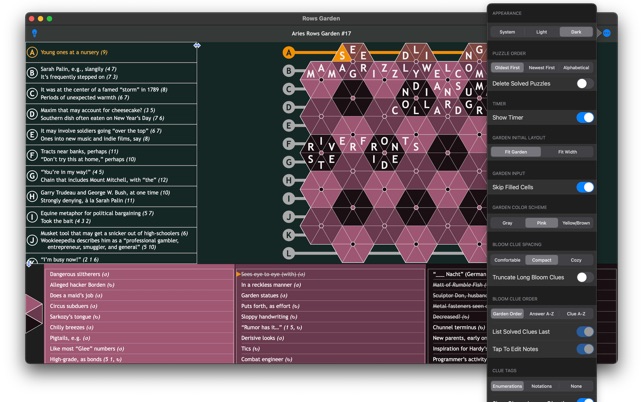Toggle Truncate Long Bloom Clues on
This screenshot has width=643, height=402.
click(x=583, y=277)
